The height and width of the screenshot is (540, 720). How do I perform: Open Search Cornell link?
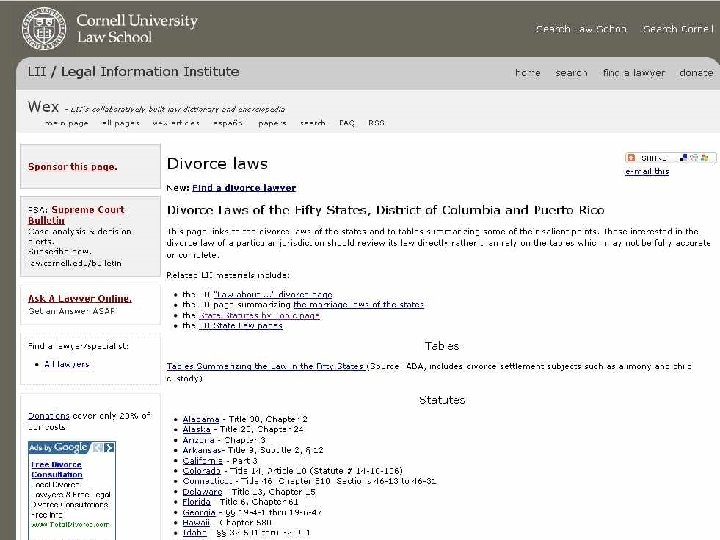click(678, 29)
